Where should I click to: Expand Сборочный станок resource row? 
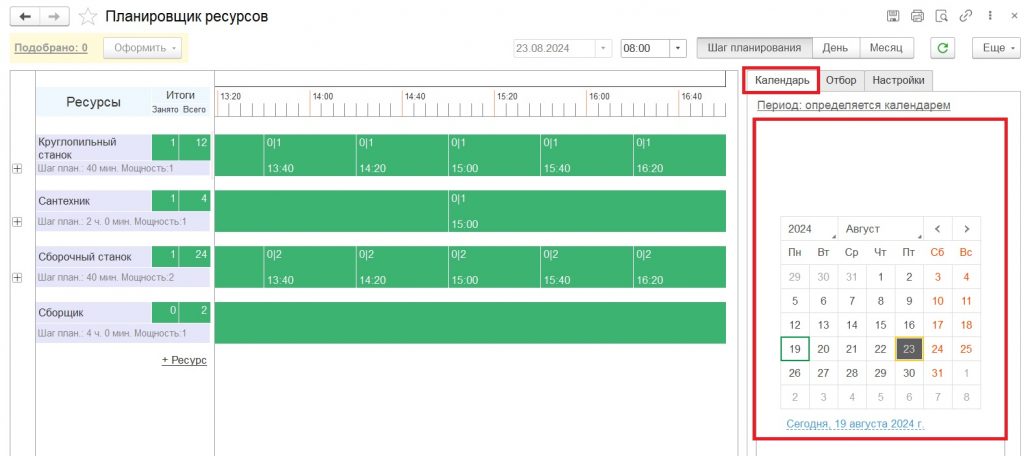[x=18, y=278]
